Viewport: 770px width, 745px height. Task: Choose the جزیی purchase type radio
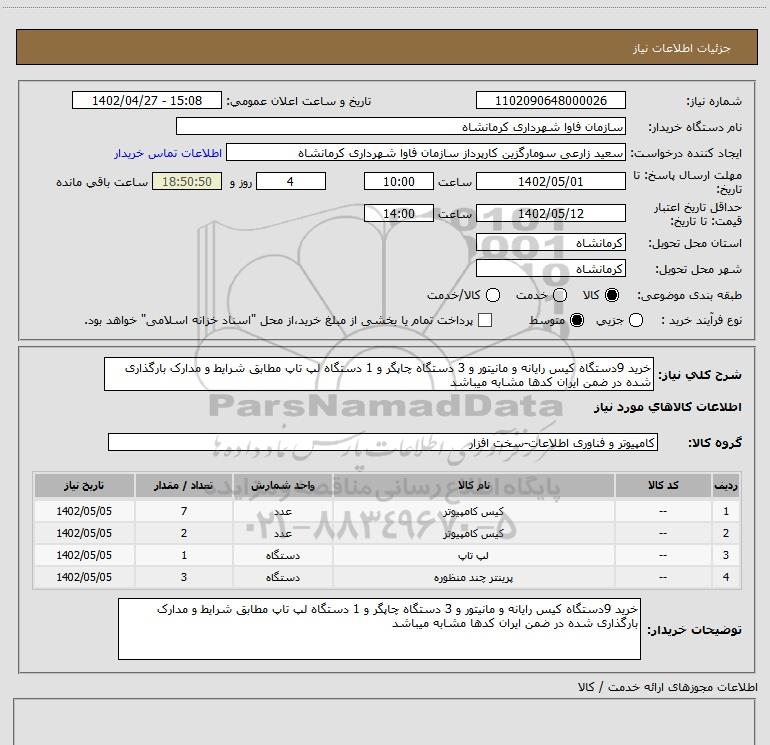[x=636, y=320]
